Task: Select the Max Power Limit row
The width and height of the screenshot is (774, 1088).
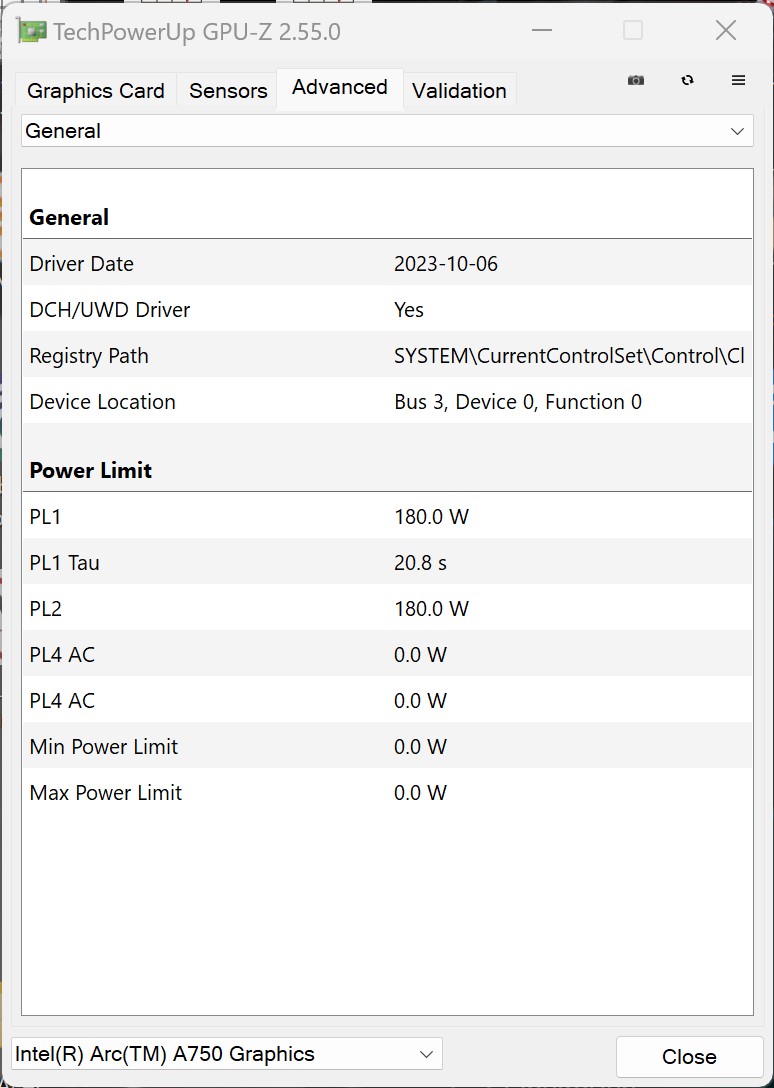Action: pos(387,793)
